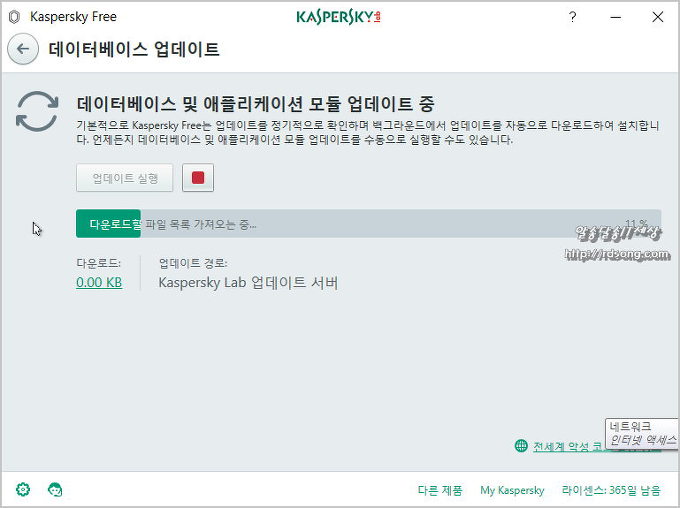Click the Kaspersky Lab 업데이트 서버 text
The width and height of the screenshot is (680, 508).
(x=248, y=282)
